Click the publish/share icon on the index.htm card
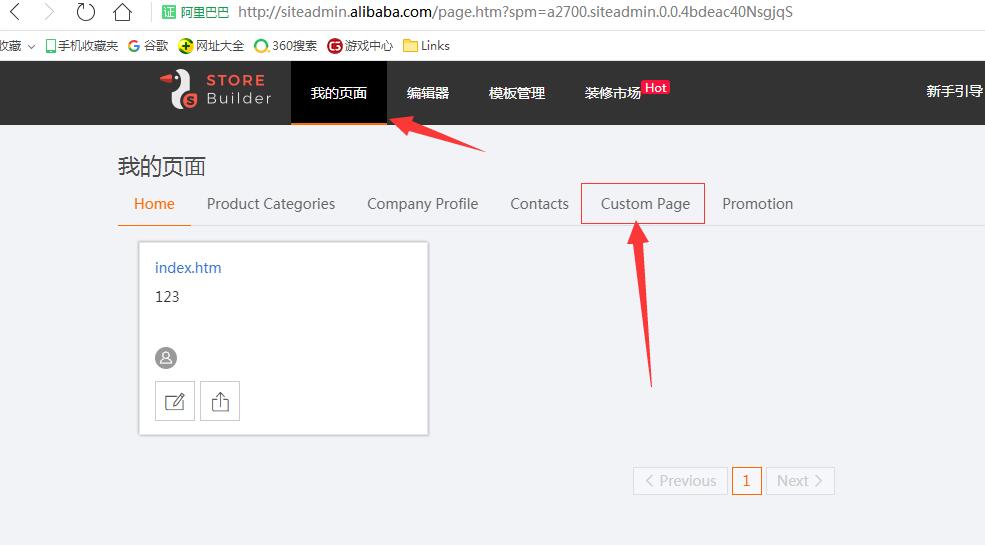This screenshot has width=985, height=545. tap(220, 401)
